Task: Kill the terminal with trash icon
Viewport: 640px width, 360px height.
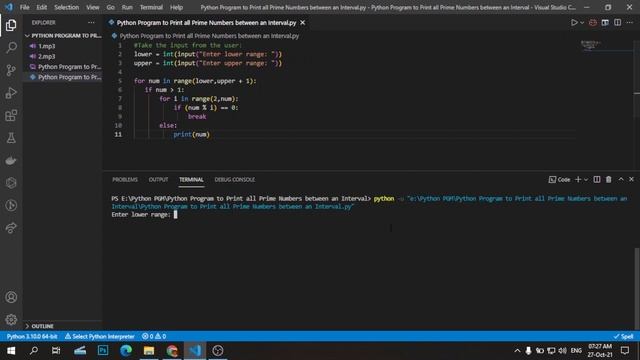Action: click(609, 179)
